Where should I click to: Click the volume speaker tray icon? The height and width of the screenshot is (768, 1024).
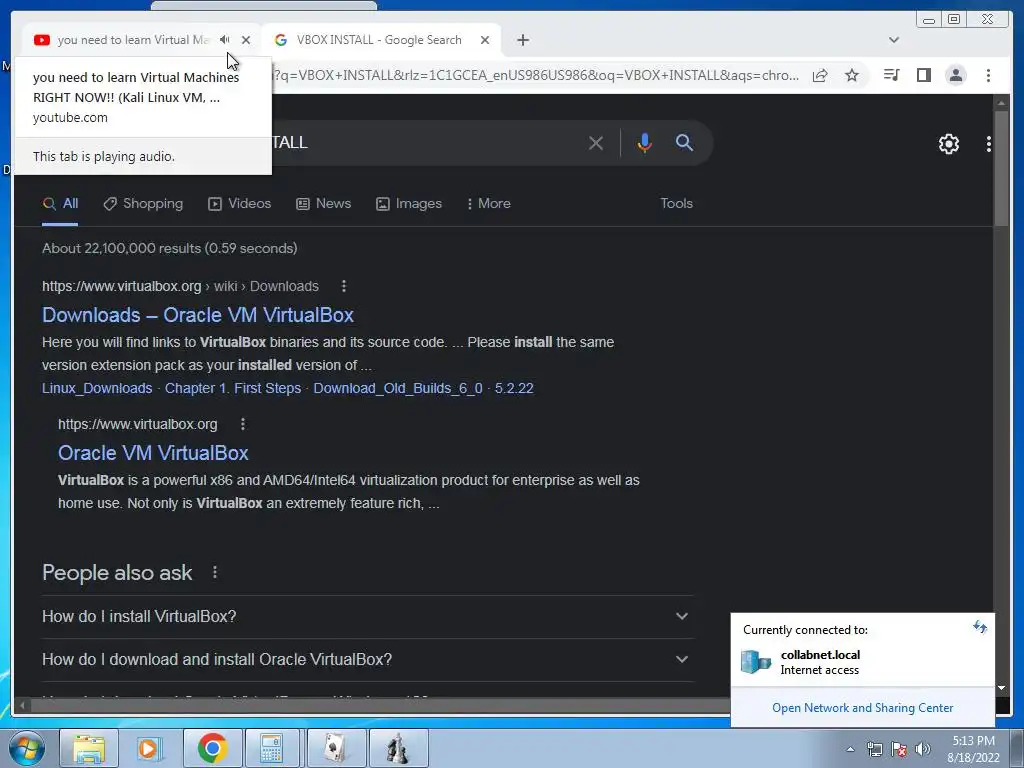[x=923, y=749]
